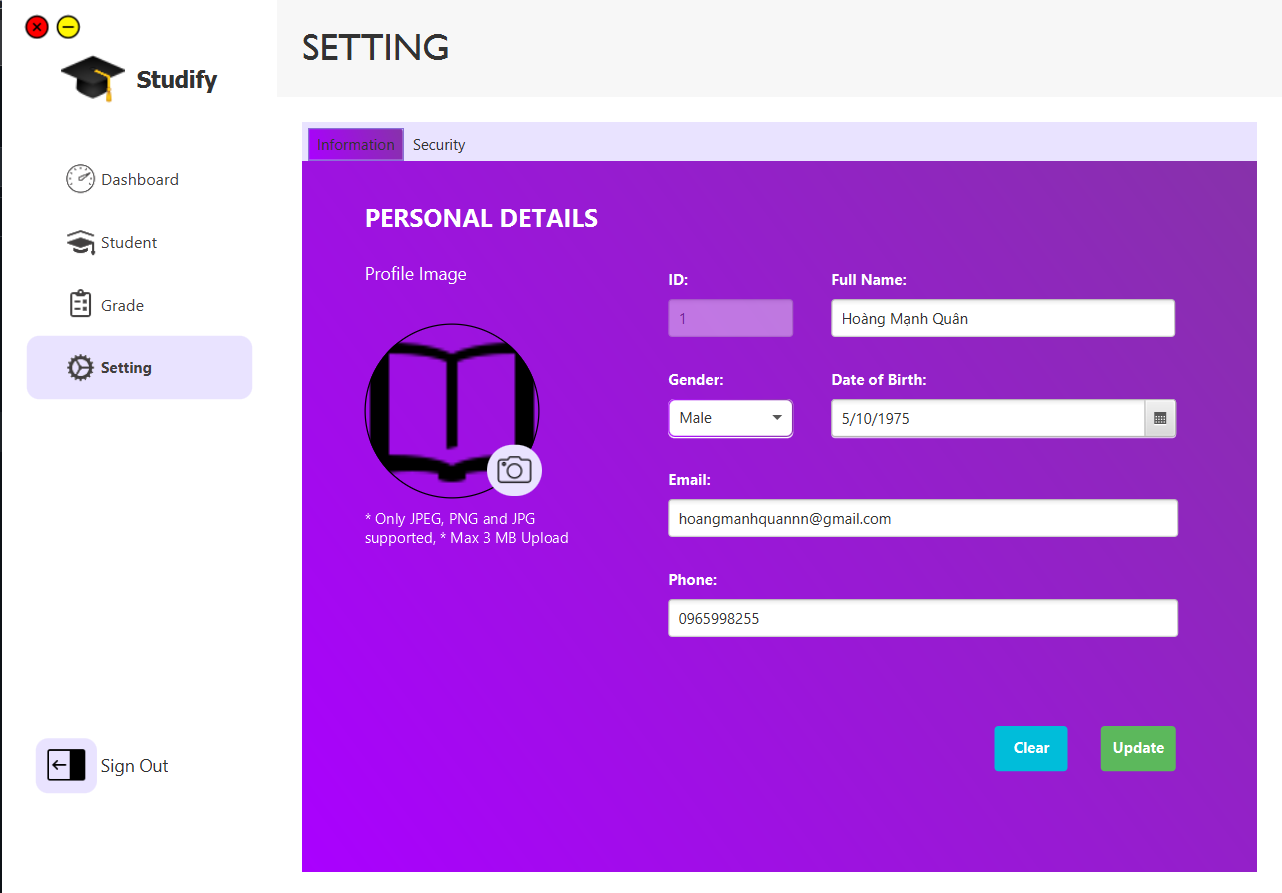Open the Student menu item

(139, 242)
